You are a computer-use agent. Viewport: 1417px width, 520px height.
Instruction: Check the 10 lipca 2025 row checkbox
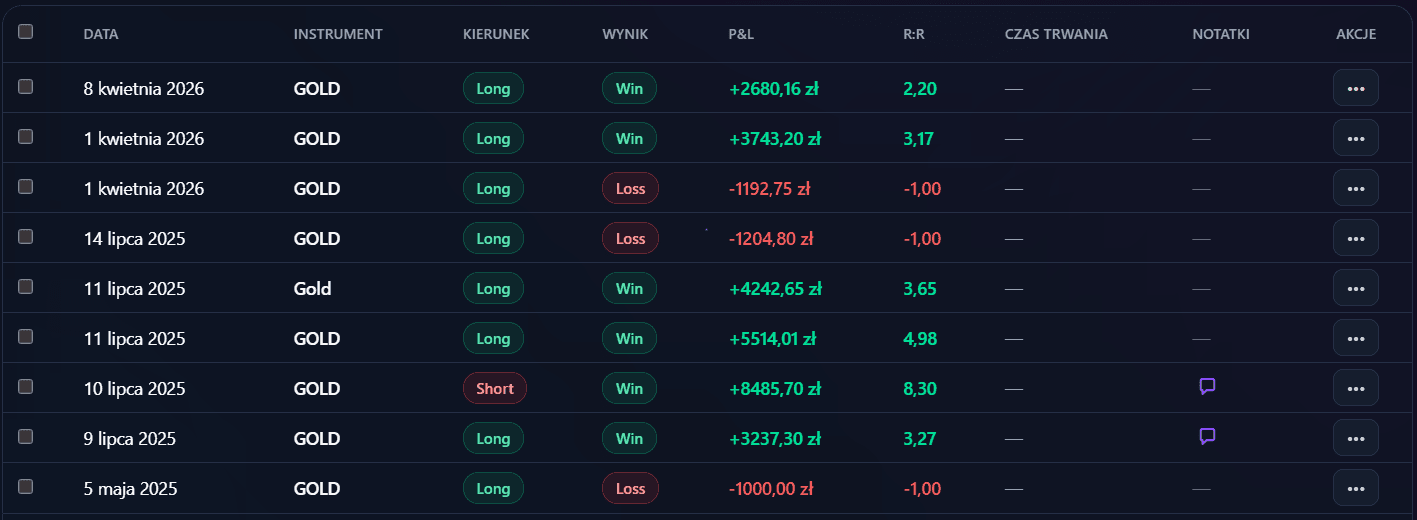point(26,387)
